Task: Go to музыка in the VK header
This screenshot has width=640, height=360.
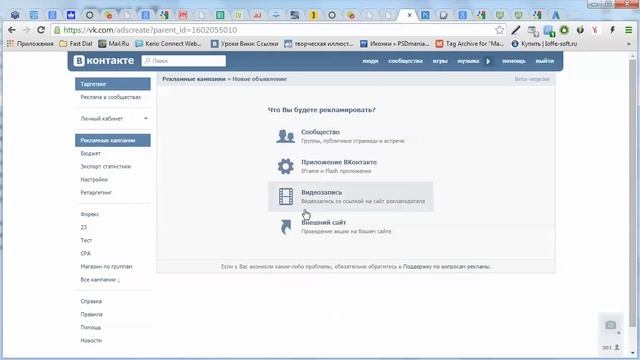Action: (468, 61)
